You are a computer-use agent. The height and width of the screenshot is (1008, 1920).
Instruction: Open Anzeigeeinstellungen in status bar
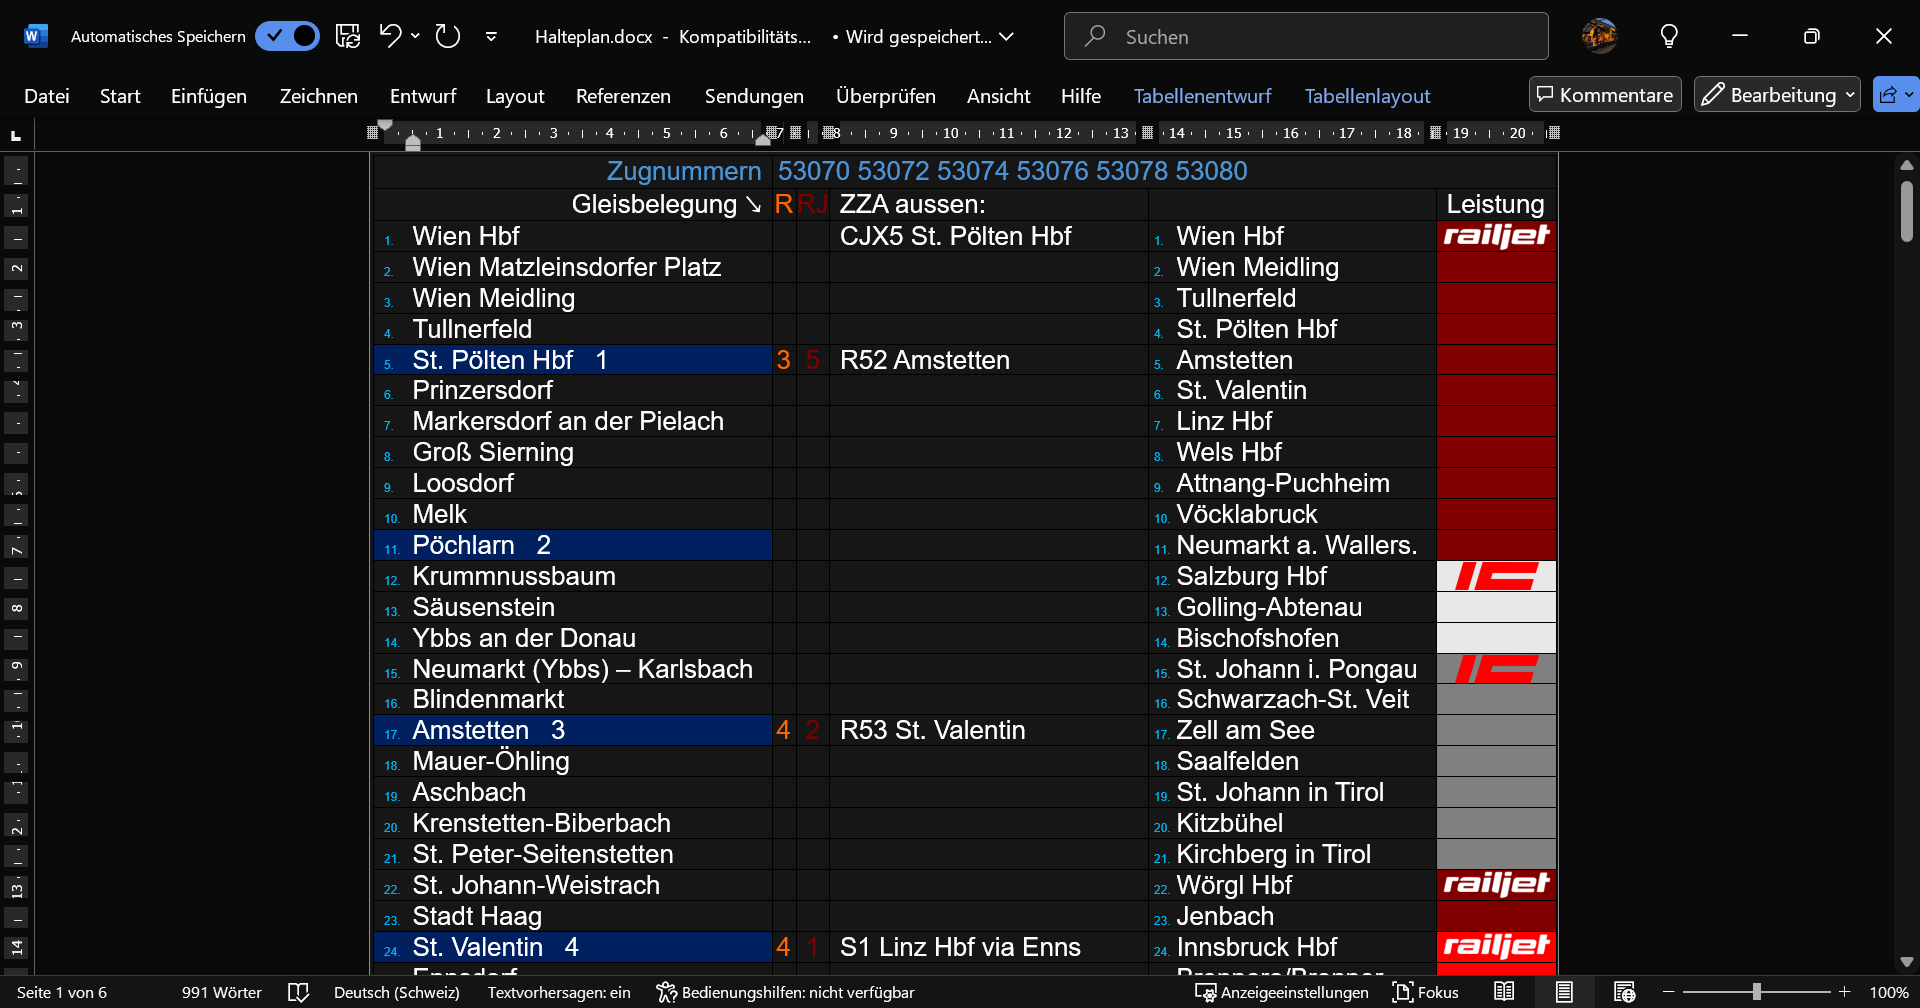click(x=1282, y=992)
